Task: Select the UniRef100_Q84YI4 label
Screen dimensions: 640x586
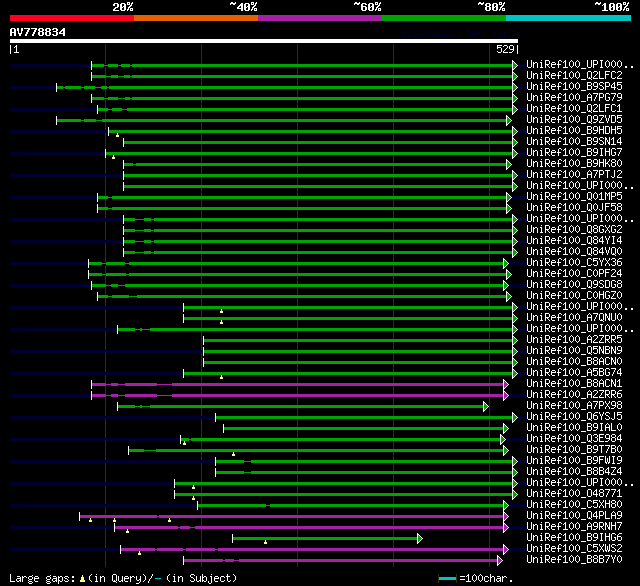Action: (x=574, y=241)
